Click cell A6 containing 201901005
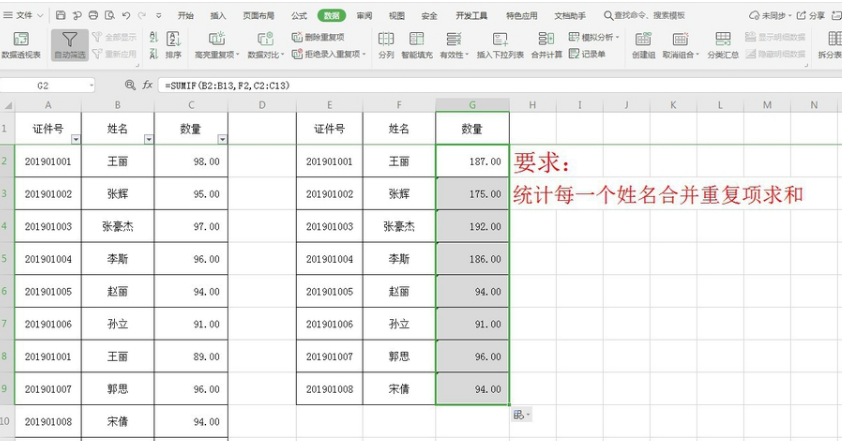This screenshot has height=441, width=842. [48, 291]
